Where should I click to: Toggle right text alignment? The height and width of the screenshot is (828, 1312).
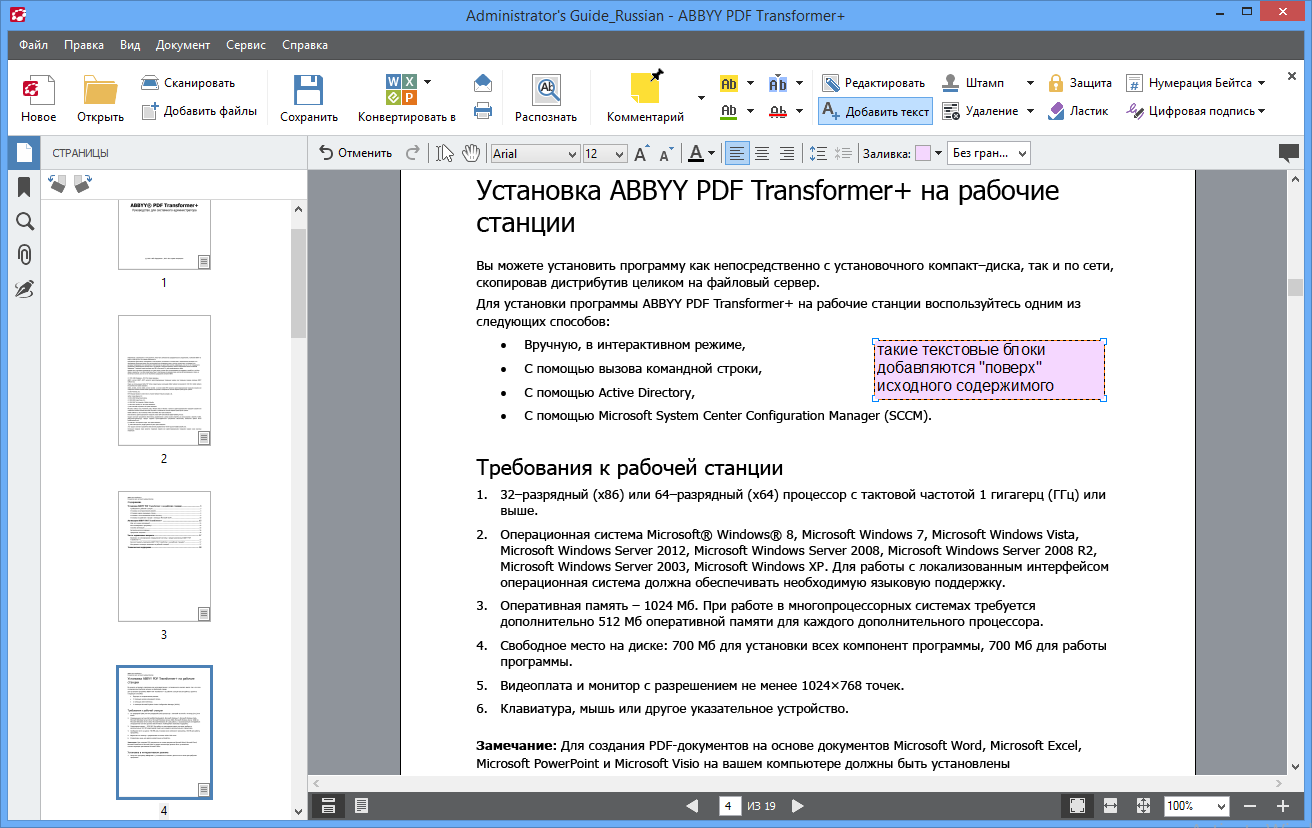click(787, 153)
